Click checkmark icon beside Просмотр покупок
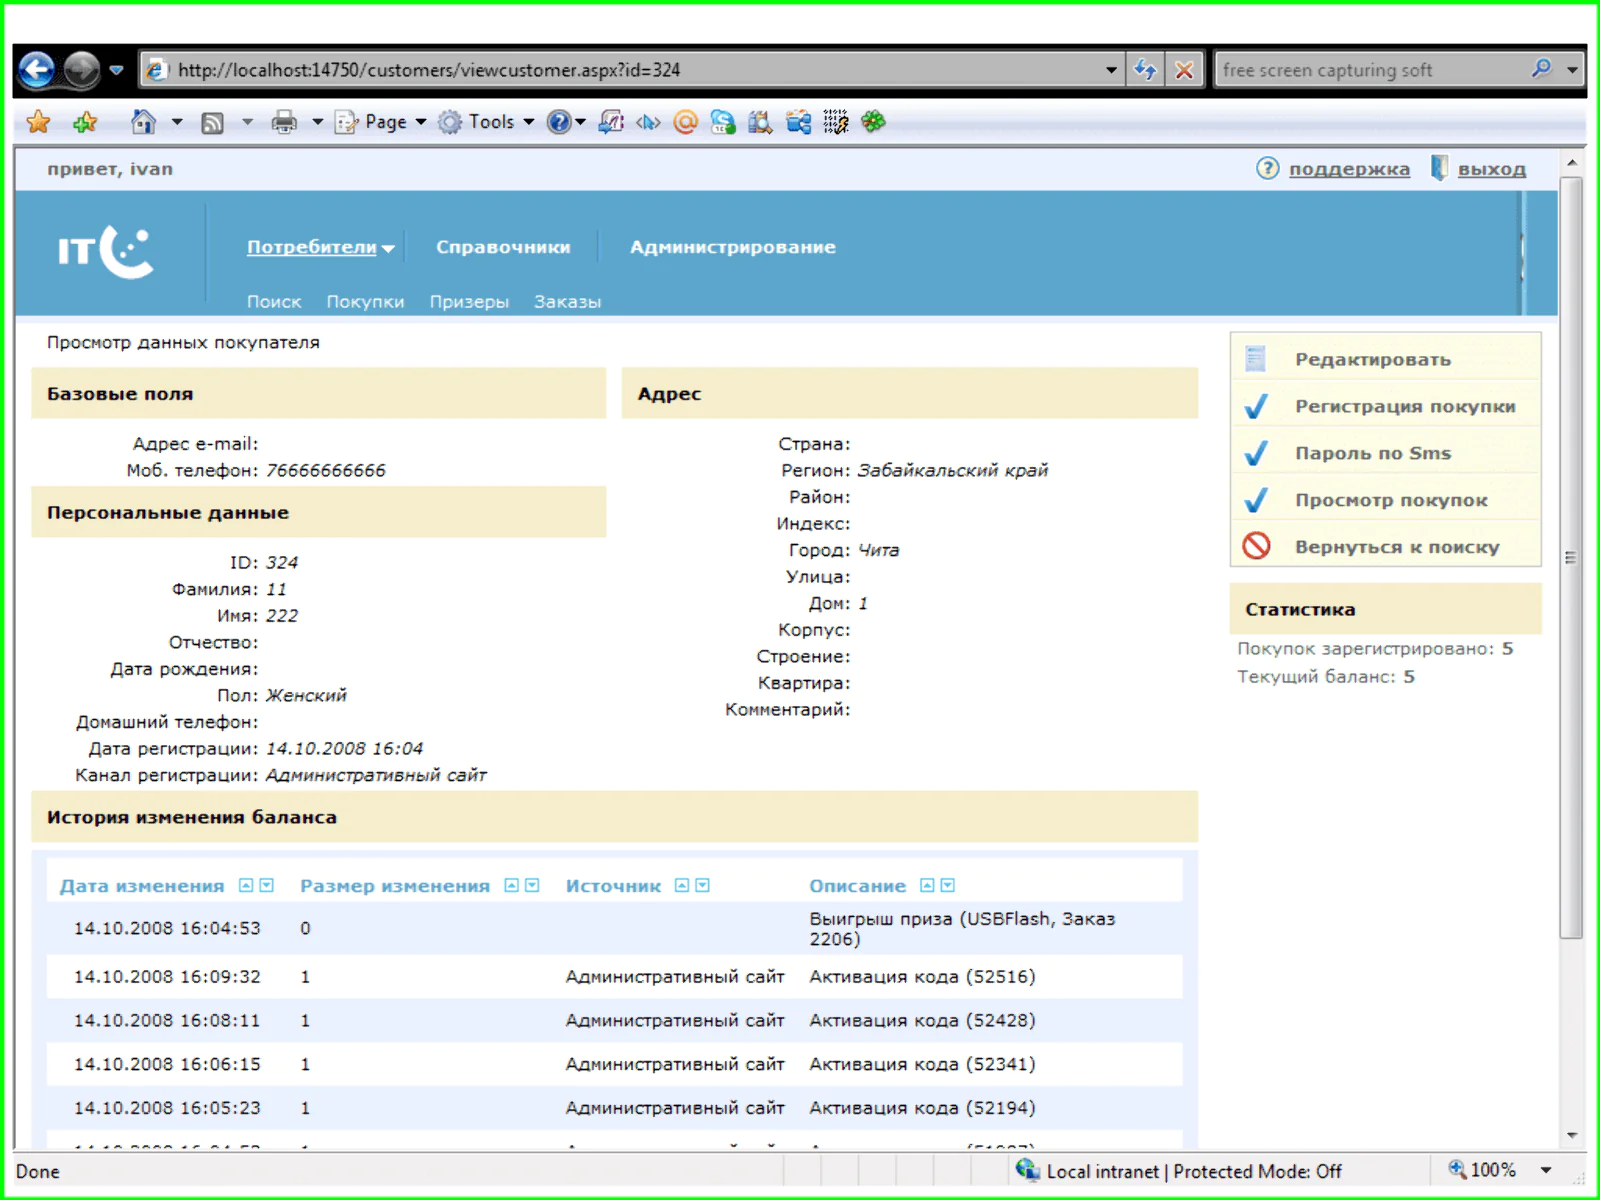Screen dimensions: 1600x1200 pyautogui.click(x=1256, y=500)
